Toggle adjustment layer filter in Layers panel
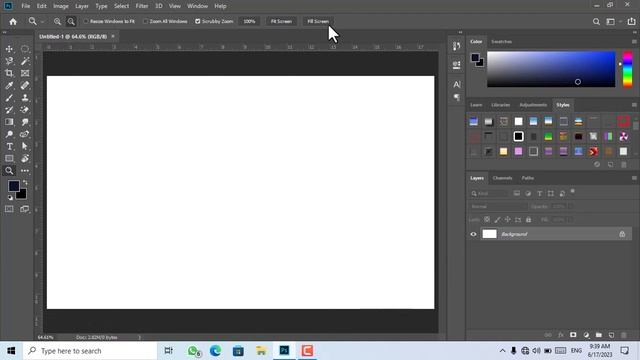 (x=528, y=193)
